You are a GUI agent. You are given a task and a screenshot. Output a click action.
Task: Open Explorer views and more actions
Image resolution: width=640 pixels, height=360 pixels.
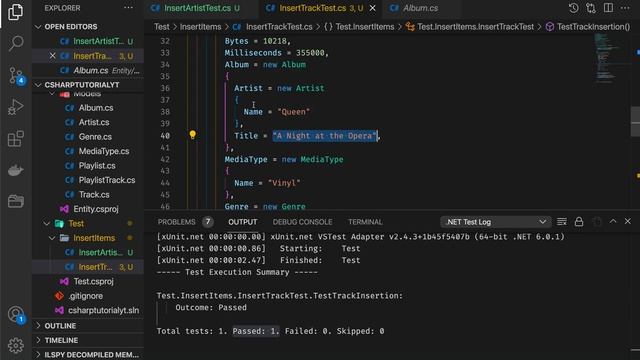128,8
